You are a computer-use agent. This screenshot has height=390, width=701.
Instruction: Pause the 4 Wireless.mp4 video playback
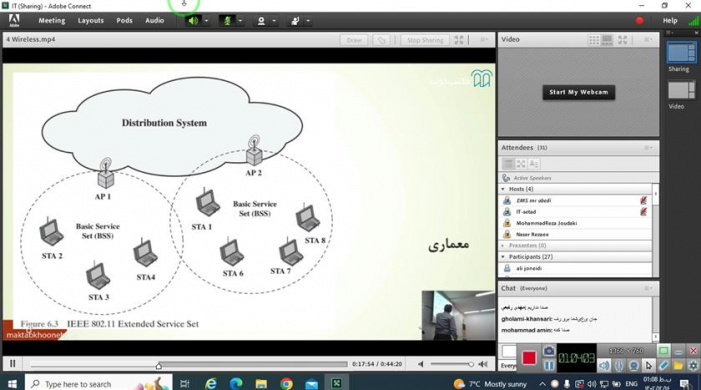point(13,364)
